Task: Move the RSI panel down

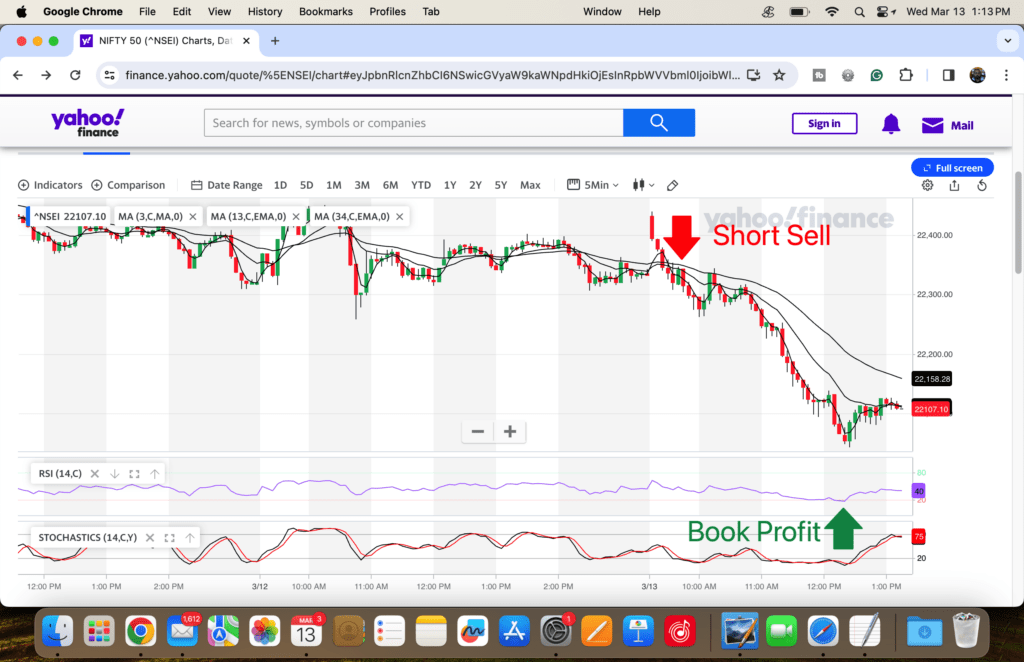Action: [114, 474]
